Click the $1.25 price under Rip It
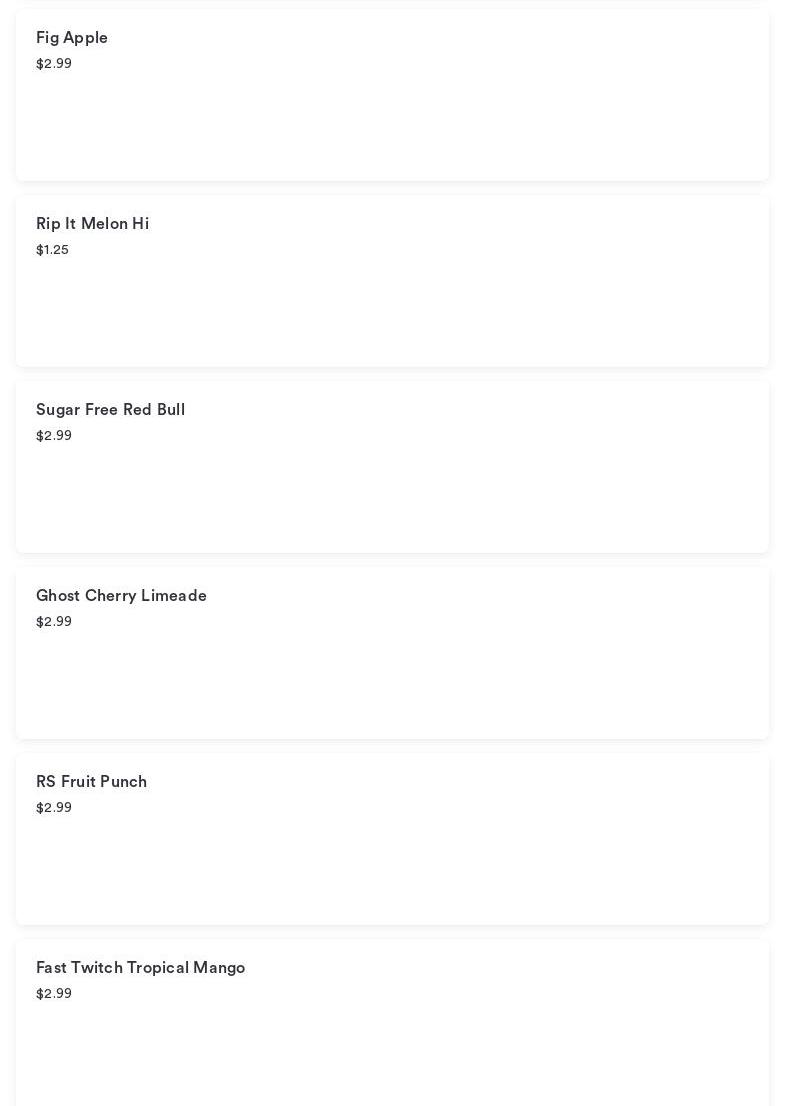 pos(52,250)
